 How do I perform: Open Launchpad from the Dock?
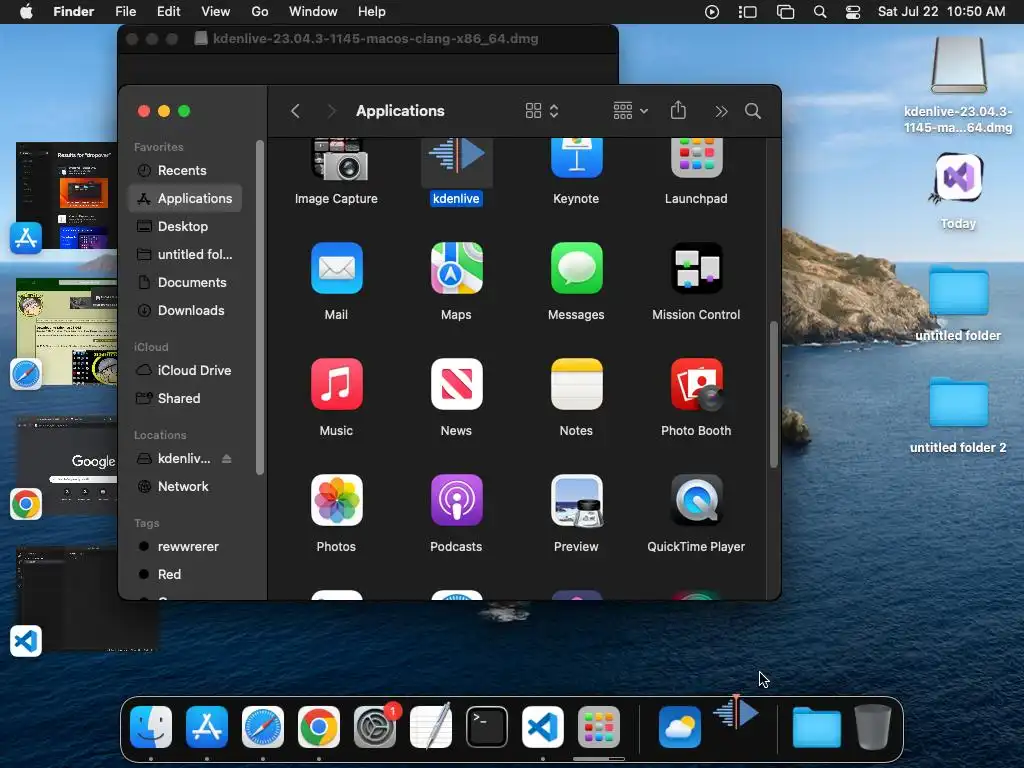(599, 727)
